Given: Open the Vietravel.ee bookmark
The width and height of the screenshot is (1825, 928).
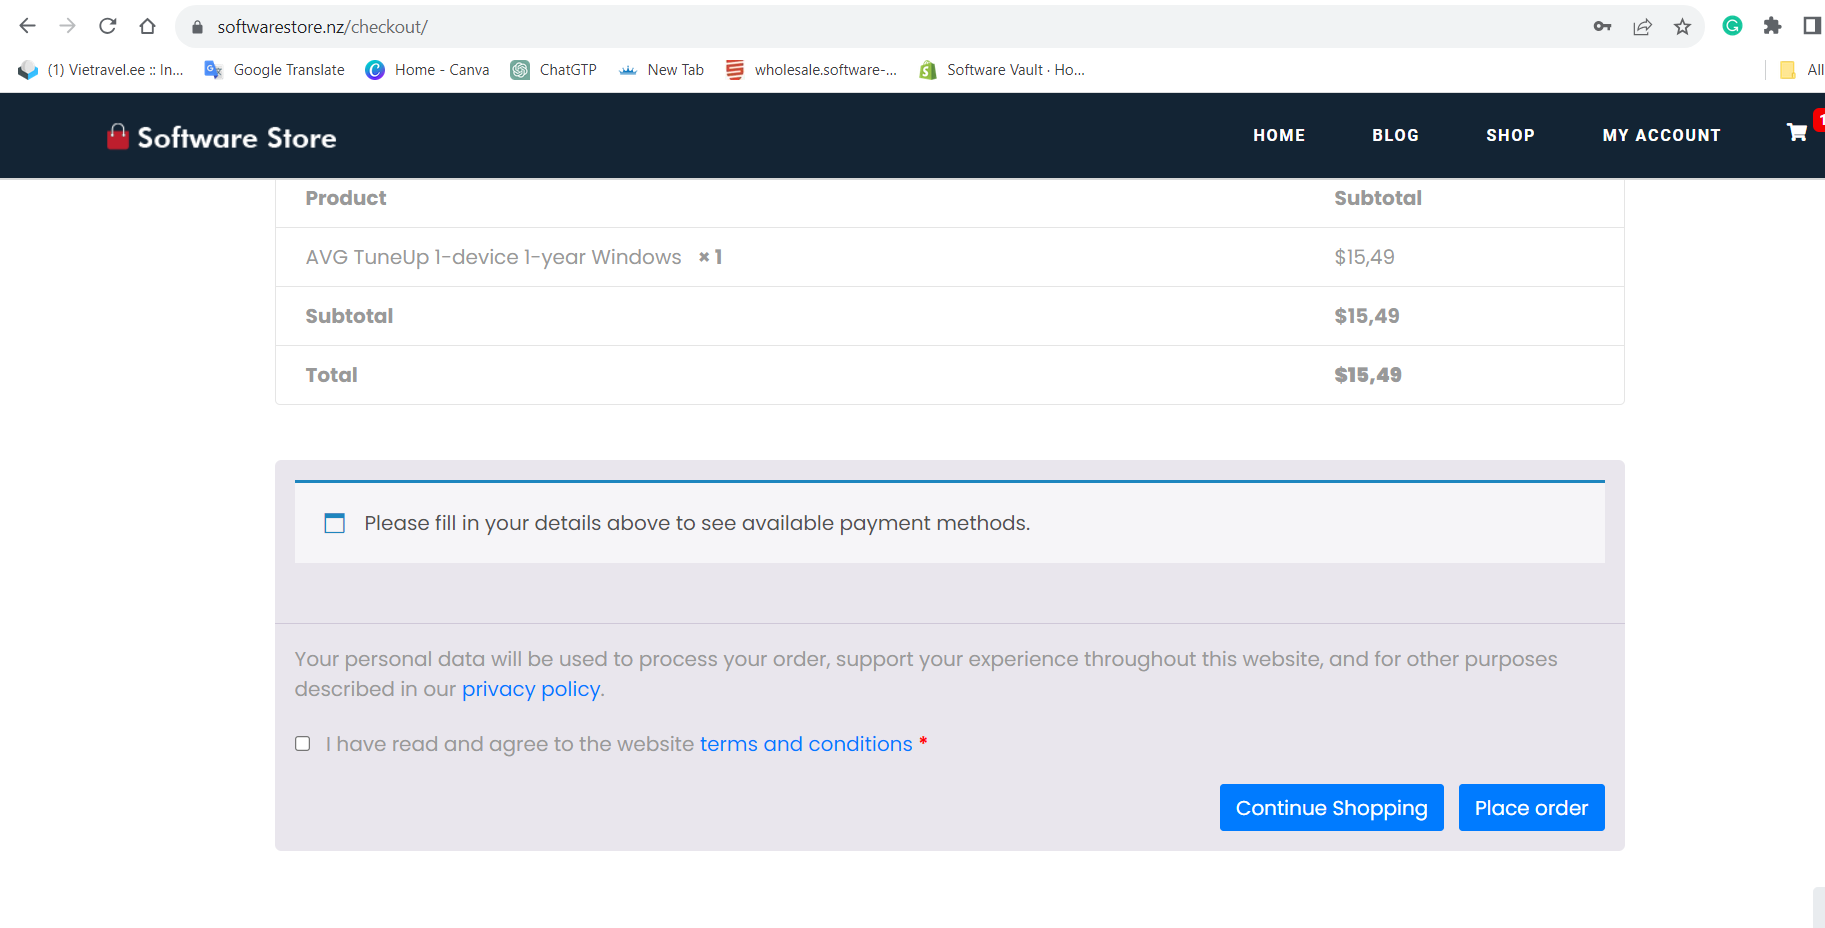Looking at the screenshot, I should tap(101, 70).
